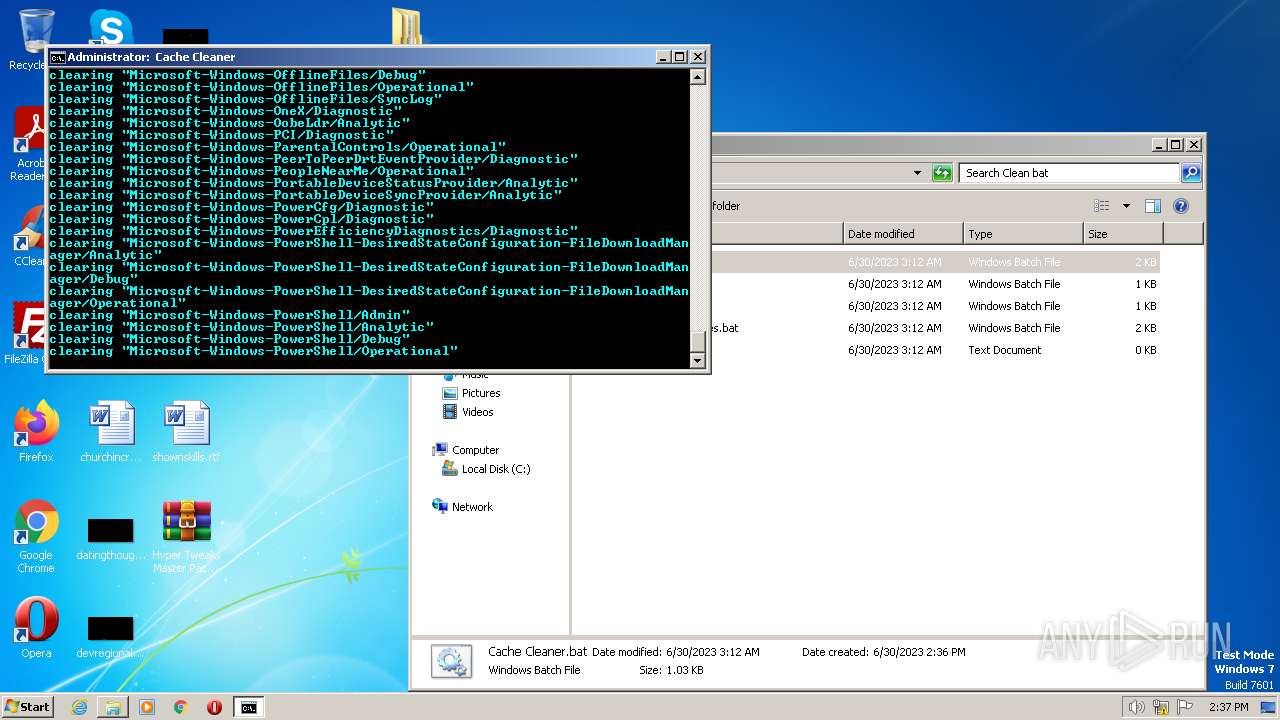This screenshot has width=1280, height=720.
Task: Open Chrome from the taskbar
Action: pos(181,707)
